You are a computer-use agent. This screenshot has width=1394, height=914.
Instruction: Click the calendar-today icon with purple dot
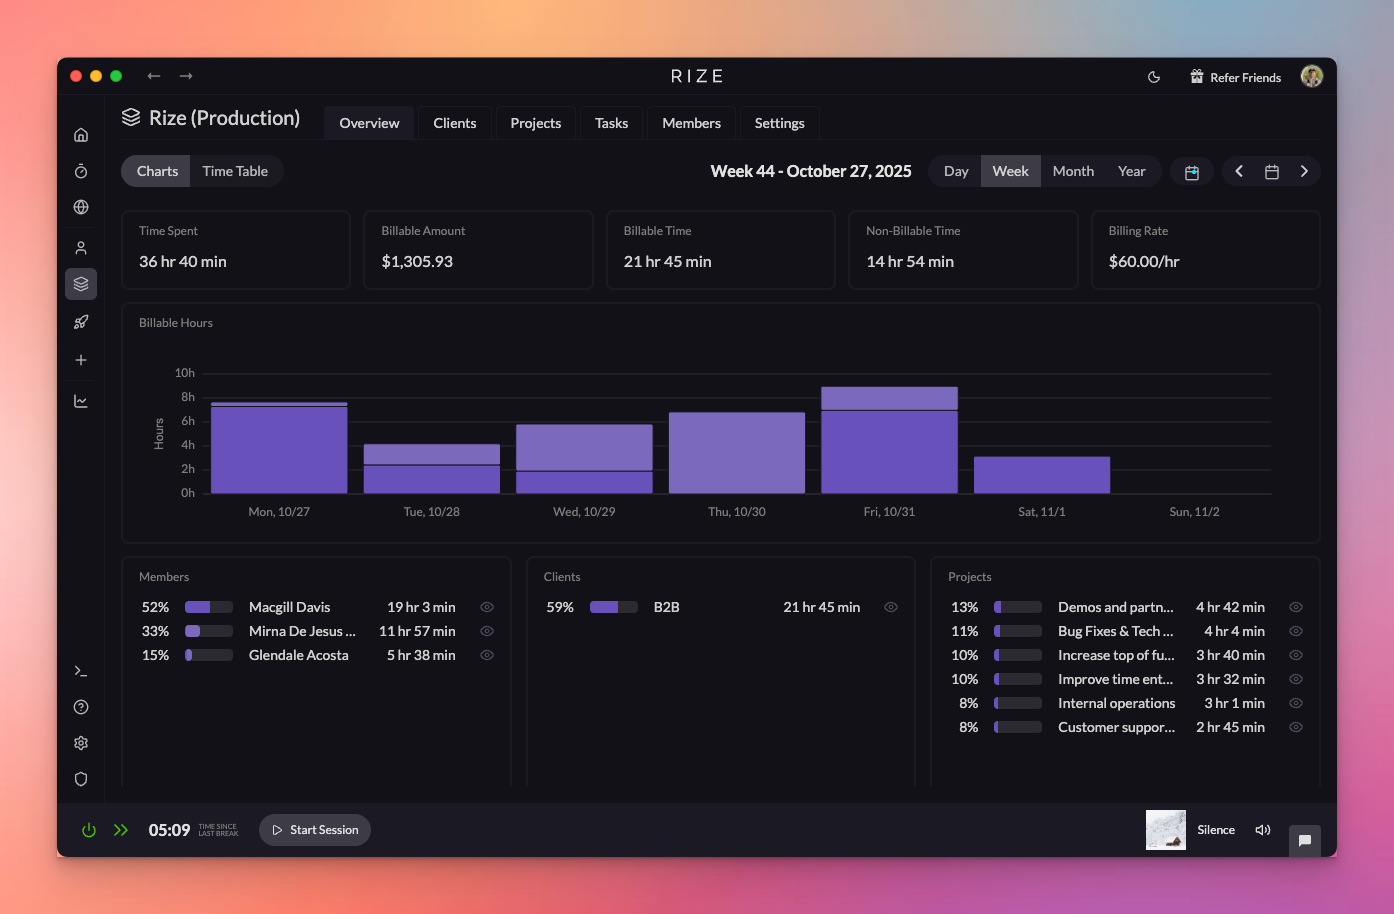coord(1192,172)
